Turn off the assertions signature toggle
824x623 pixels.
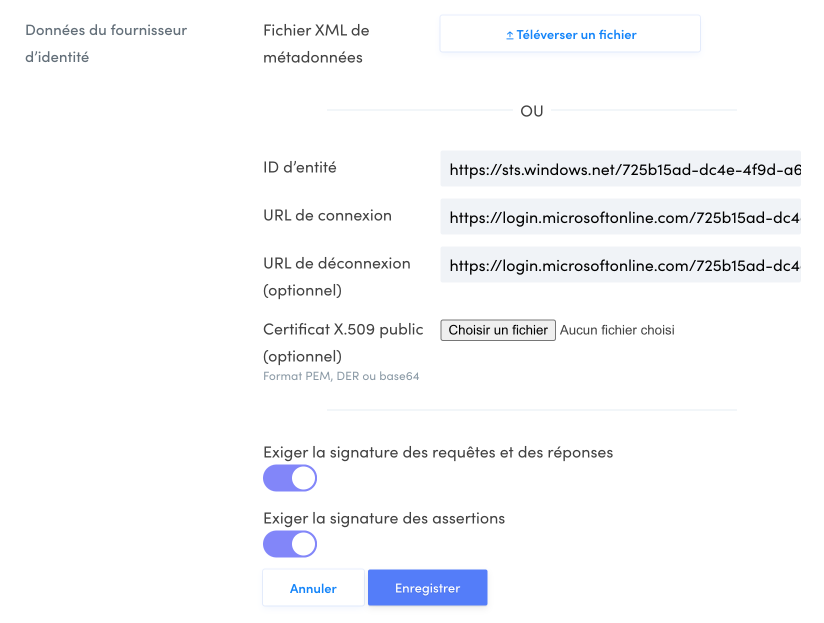click(290, 544)
